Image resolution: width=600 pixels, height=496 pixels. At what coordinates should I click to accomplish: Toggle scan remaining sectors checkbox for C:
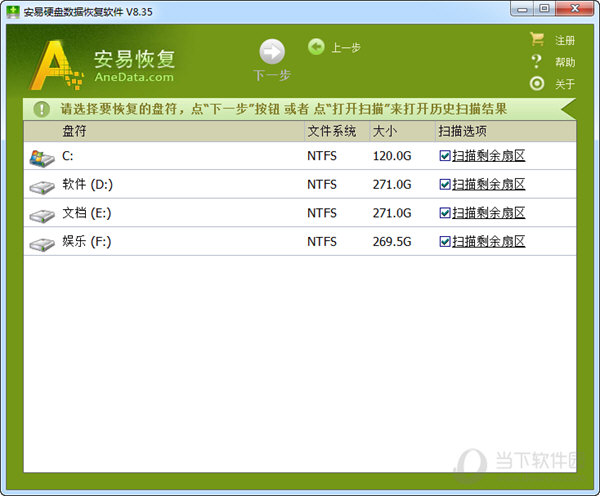pos(445,156)
